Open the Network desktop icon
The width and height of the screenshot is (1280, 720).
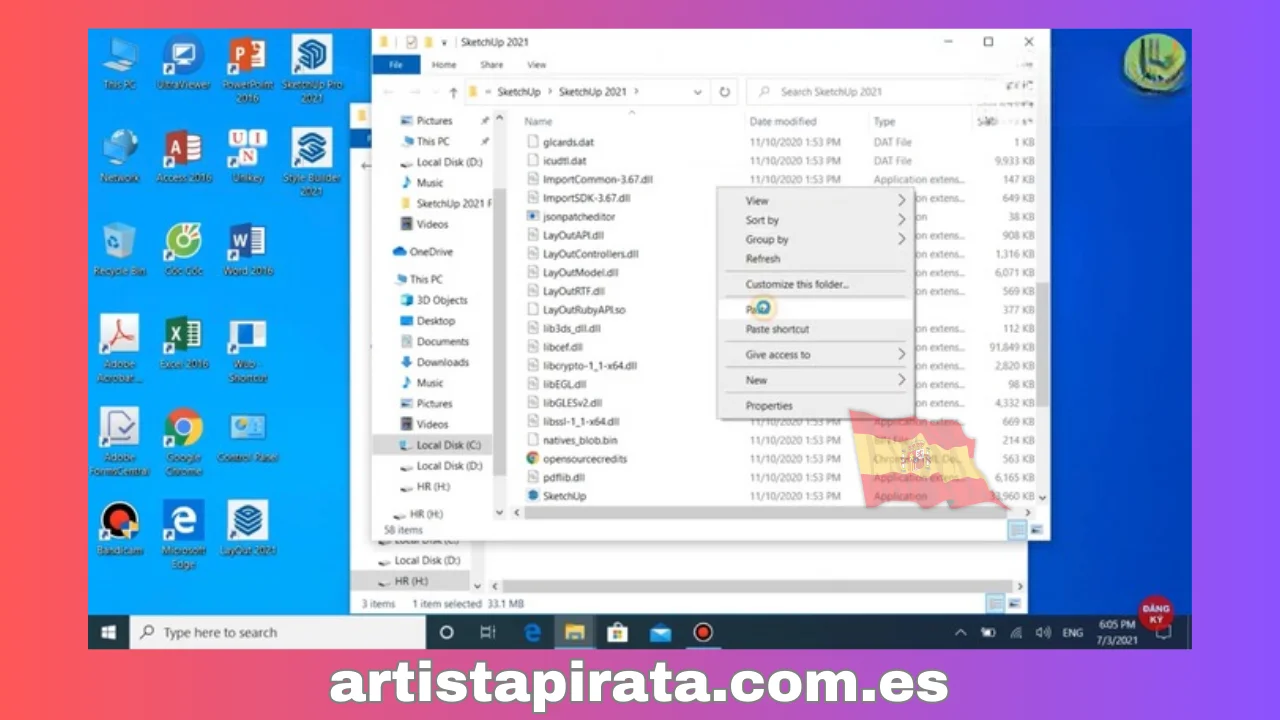[x=120, y=155]
